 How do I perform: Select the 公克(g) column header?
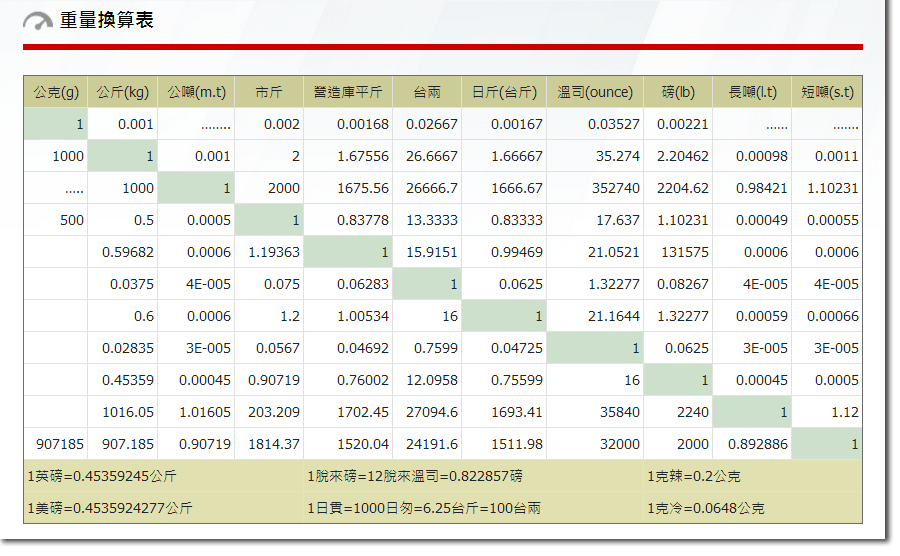[x=56, y=92]
